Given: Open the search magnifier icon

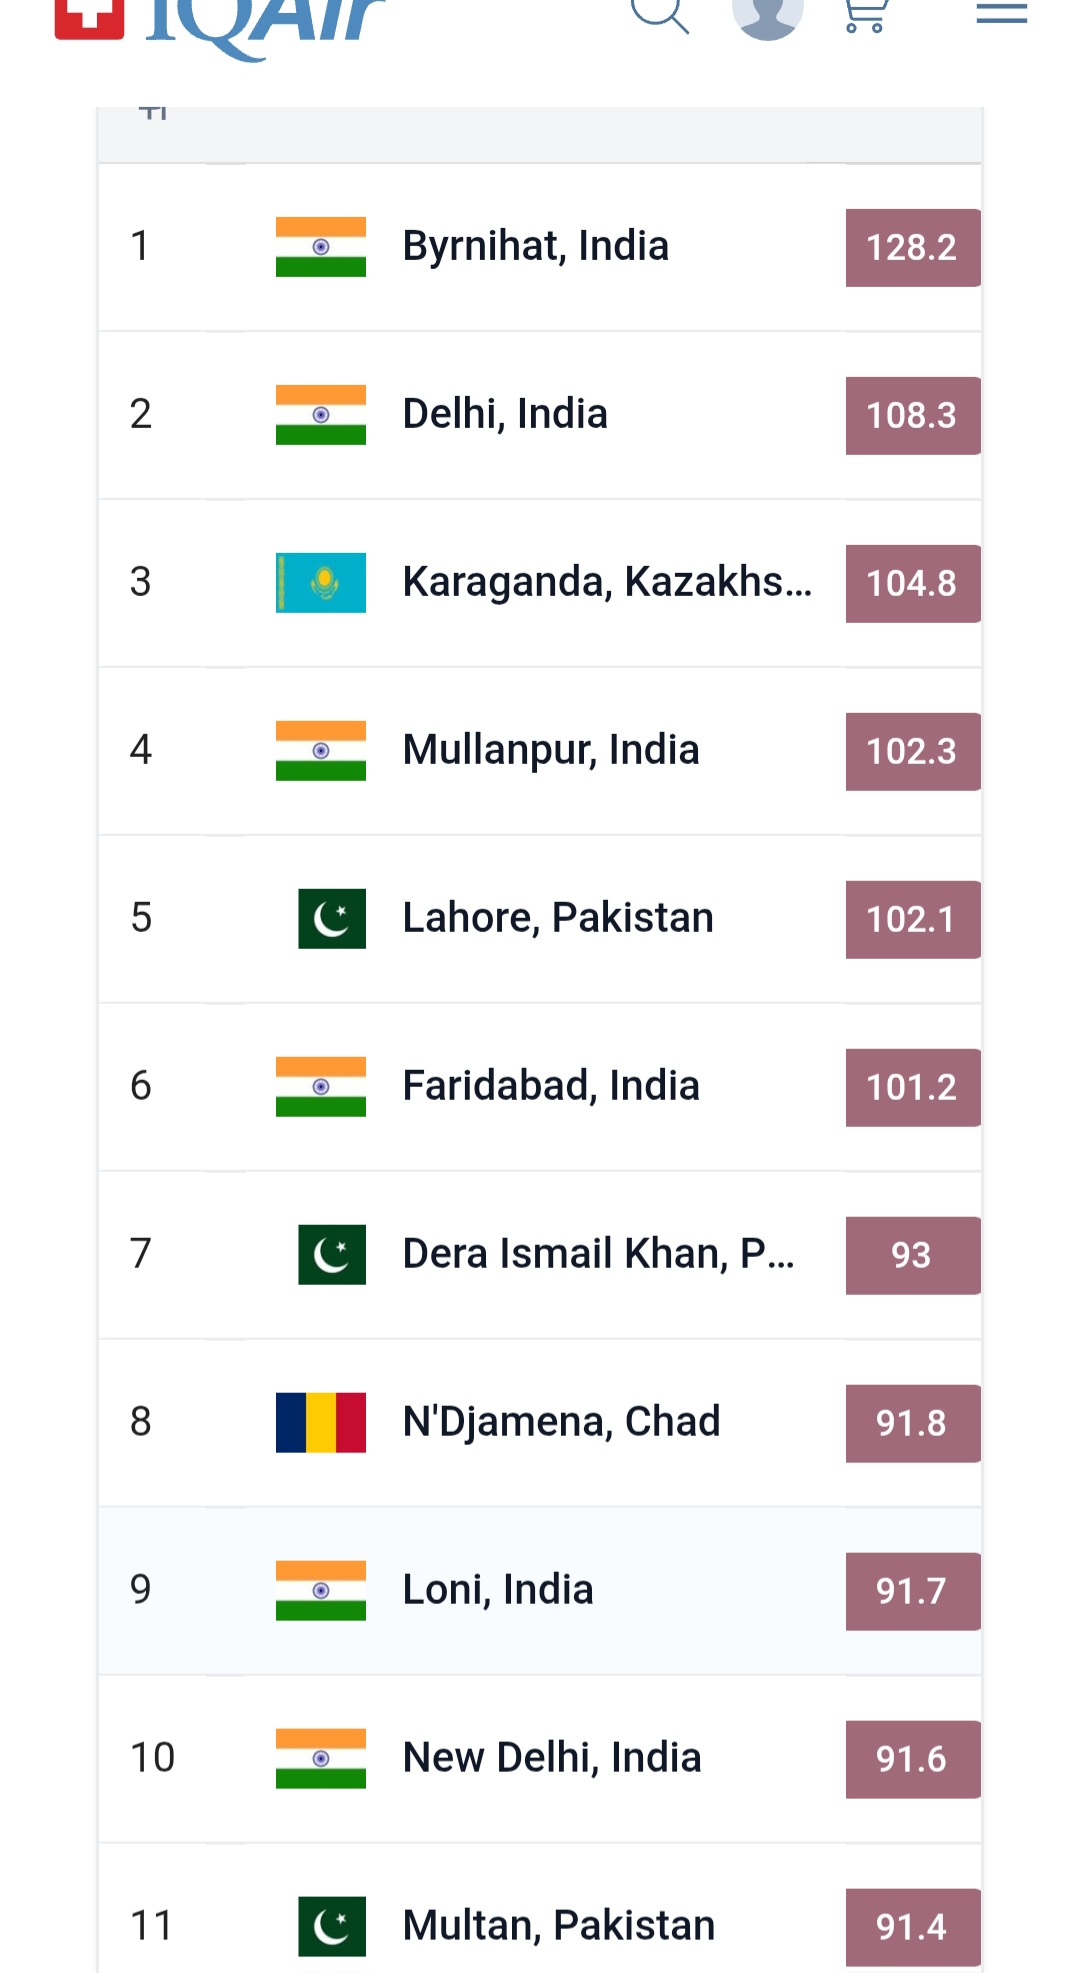Looking at the screenshot, I should (660, 14).
